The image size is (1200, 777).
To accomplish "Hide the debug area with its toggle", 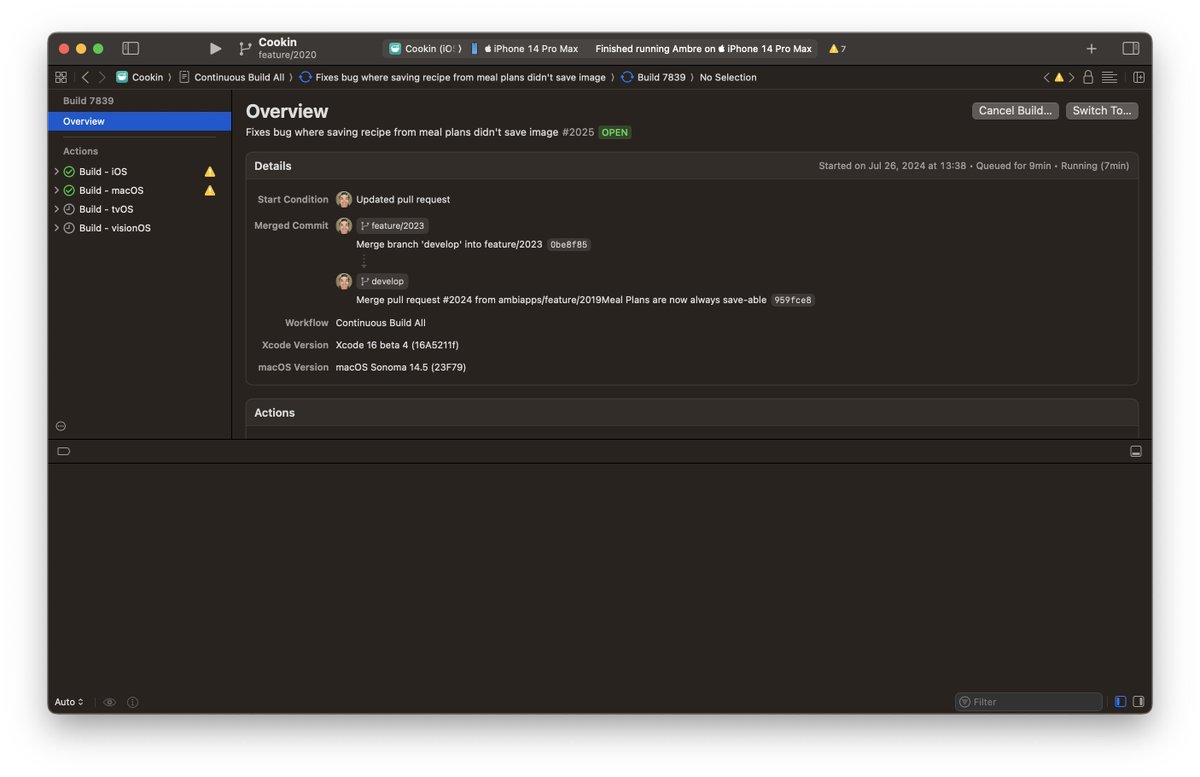I will [x=1136, y=451].
